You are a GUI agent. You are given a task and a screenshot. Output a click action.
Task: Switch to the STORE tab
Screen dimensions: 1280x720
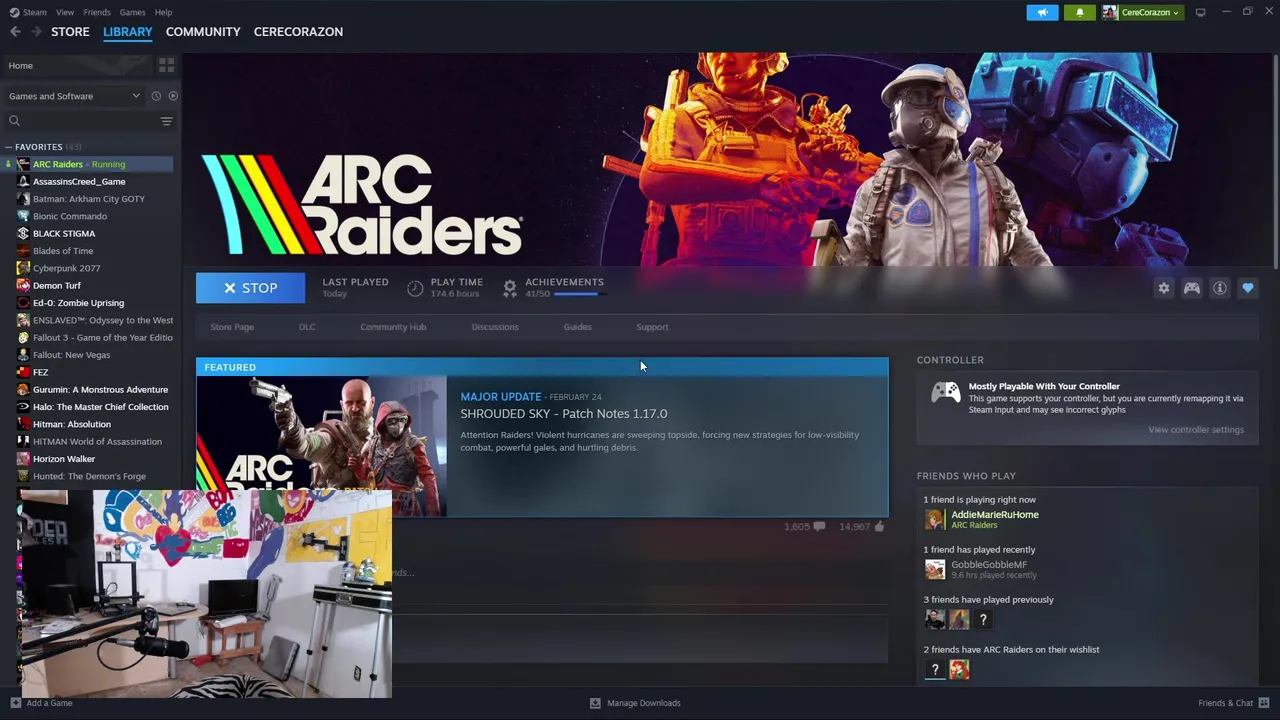pos(70,32)
